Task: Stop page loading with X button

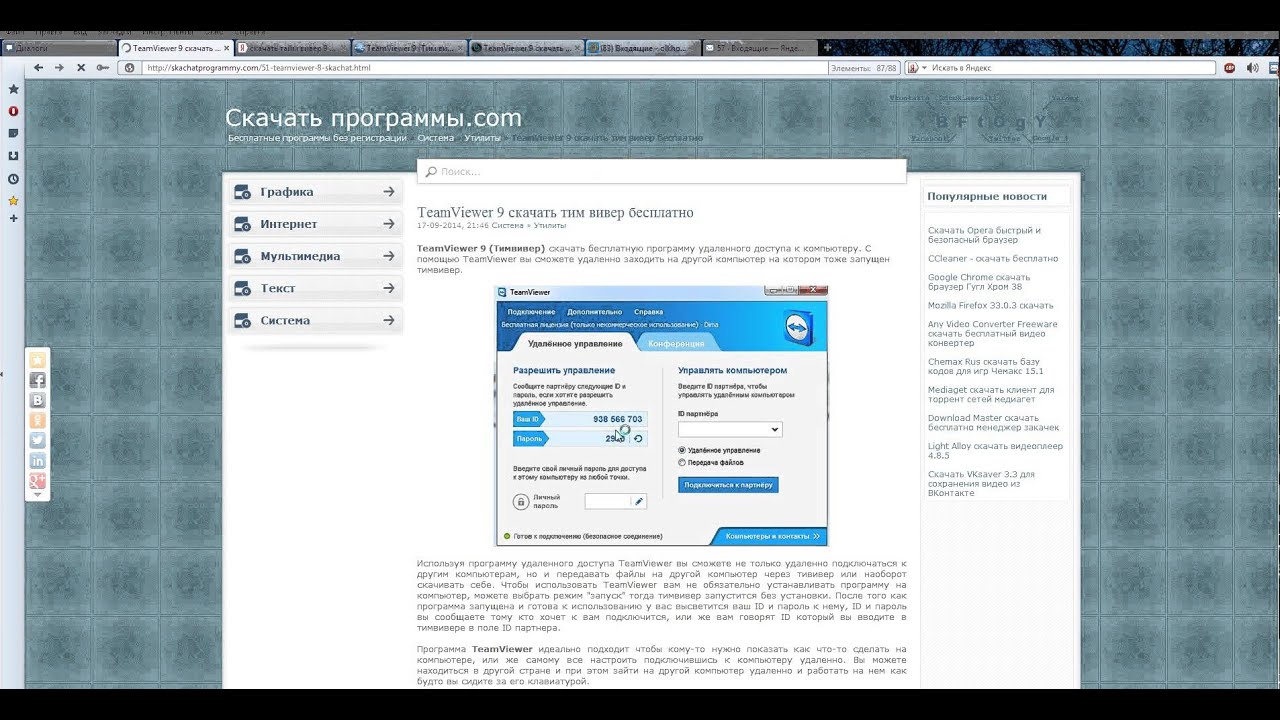Action: tap(80, 68)
